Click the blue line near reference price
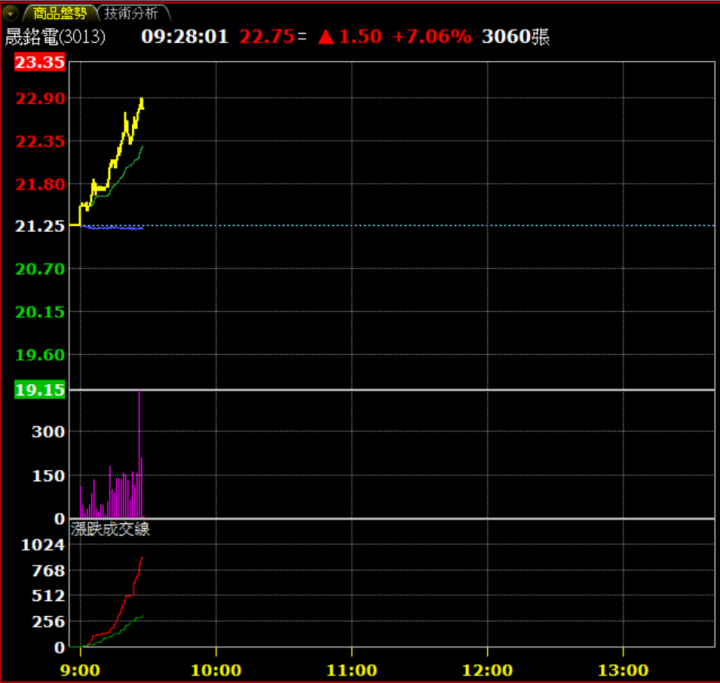 pos(112,228)
